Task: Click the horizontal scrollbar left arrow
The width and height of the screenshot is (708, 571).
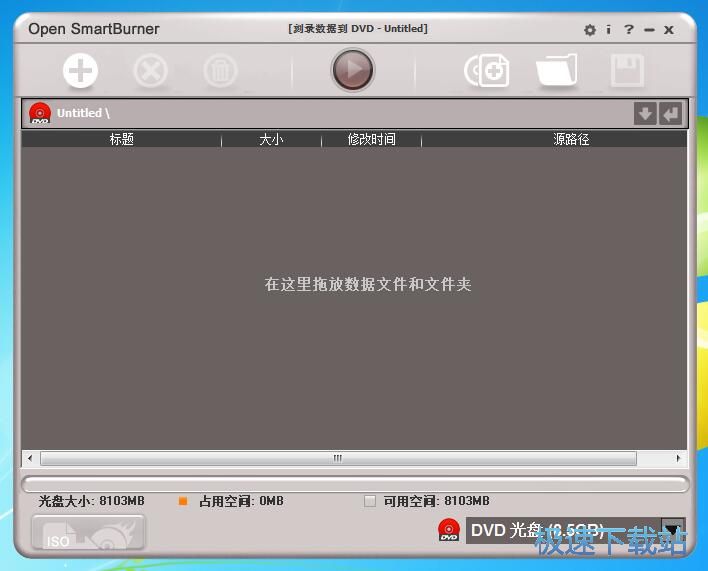Action: click(x=30, y=458)
